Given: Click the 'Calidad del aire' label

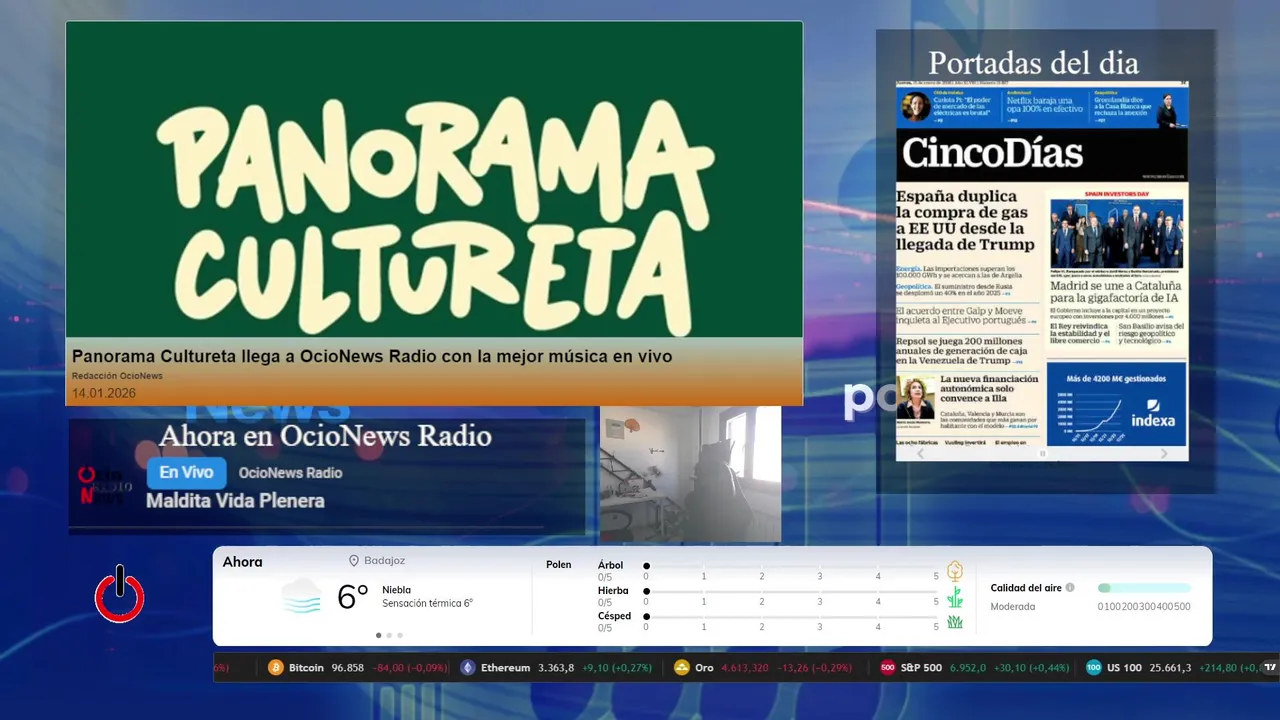Looking at the screenshot, I should click(1026, 588).
